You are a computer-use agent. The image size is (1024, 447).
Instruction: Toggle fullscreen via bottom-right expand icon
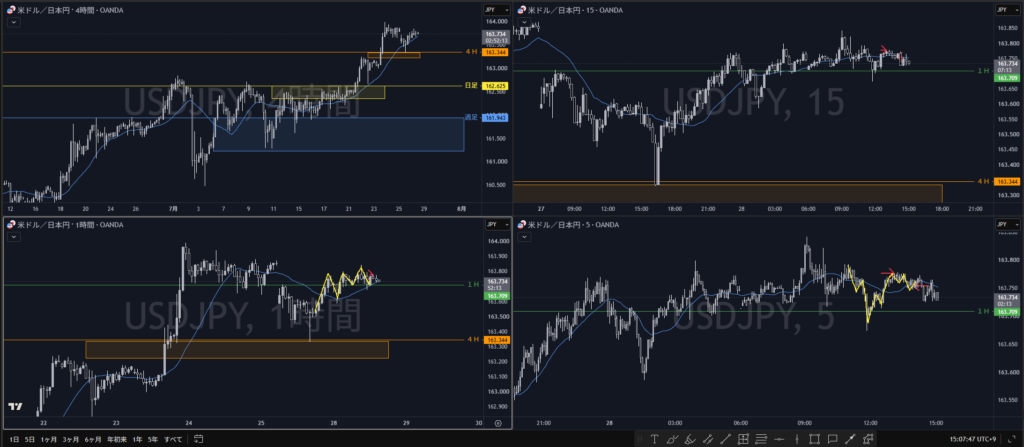pos(1012,439)
